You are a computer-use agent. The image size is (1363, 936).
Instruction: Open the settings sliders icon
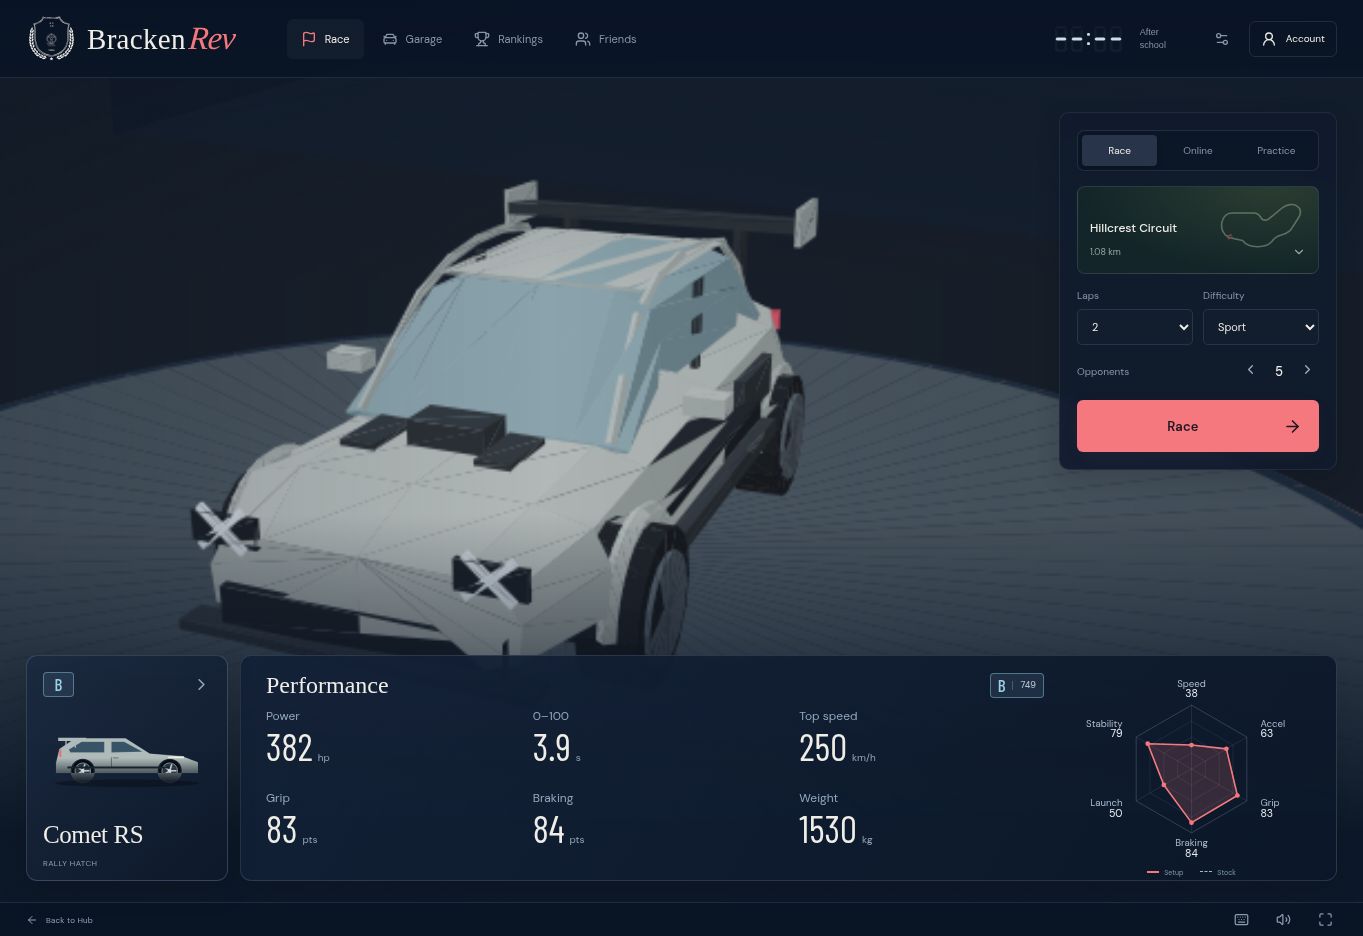click(x=1222, y=39)
